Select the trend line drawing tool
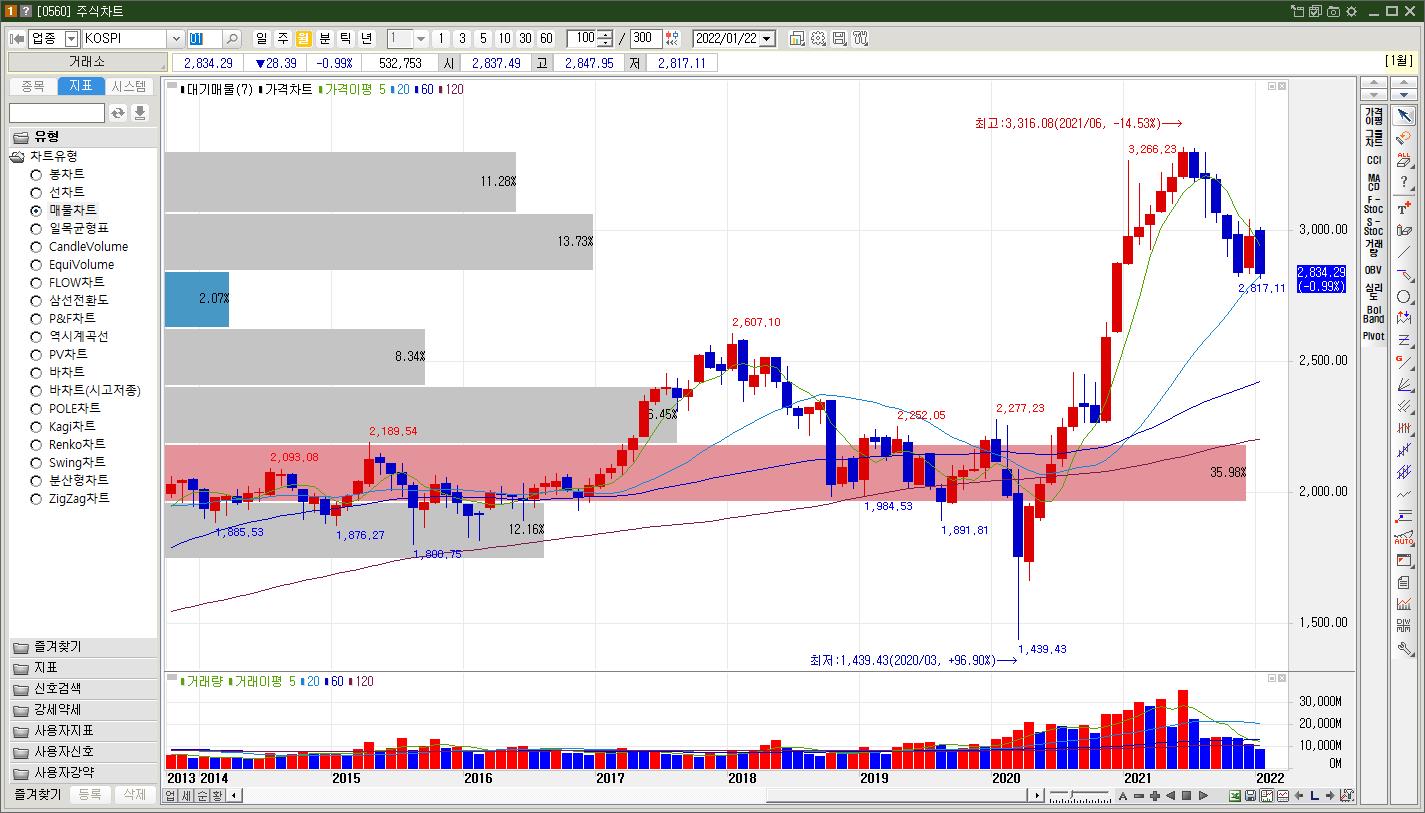Image resolution: width=1425 pixels, height=813 pixels. (1404, 251)
